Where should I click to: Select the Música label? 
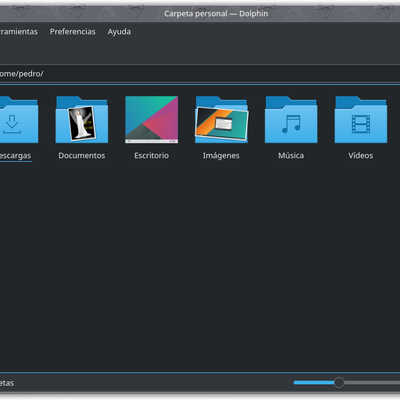pos(291,156)
